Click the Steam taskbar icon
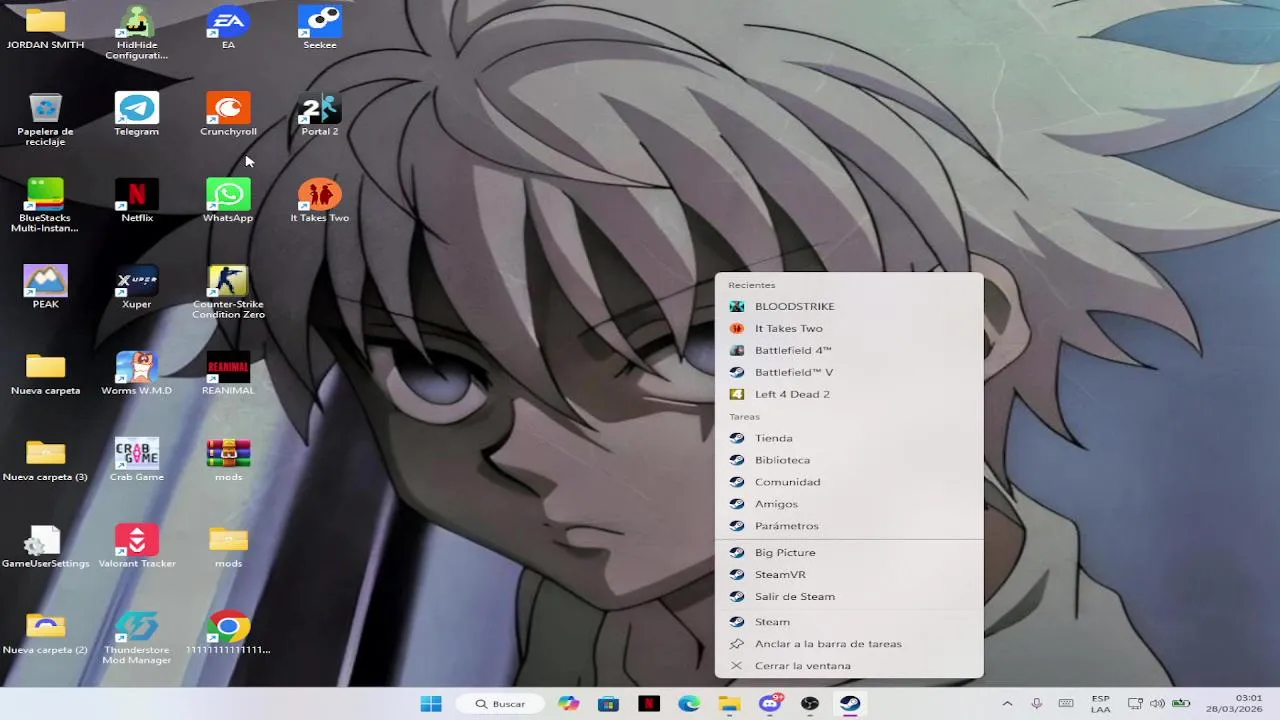Screen dimensions: 1280x720 tap(850, 704)
